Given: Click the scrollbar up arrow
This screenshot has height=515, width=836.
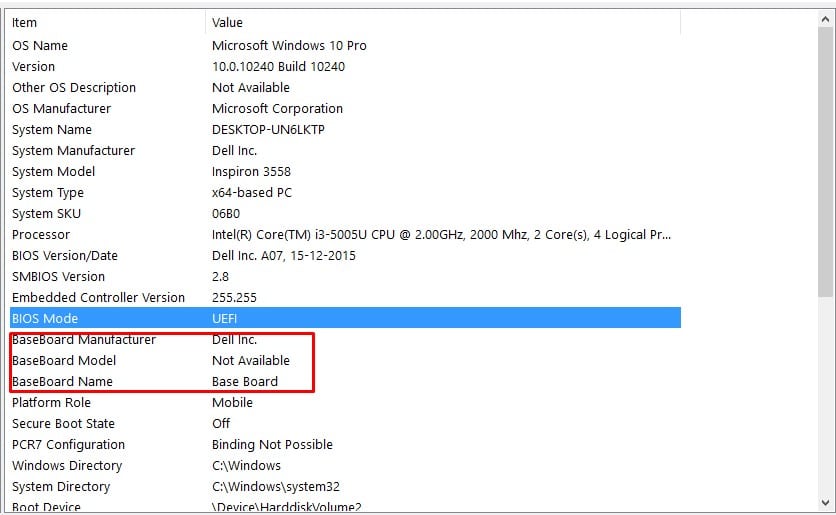Looking at the screenshot, I should pos(825,20).
